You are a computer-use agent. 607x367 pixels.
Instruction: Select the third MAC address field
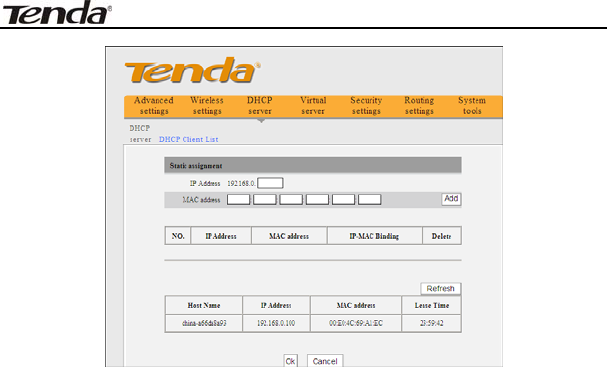pyautogui.click(x=291, y=199)
